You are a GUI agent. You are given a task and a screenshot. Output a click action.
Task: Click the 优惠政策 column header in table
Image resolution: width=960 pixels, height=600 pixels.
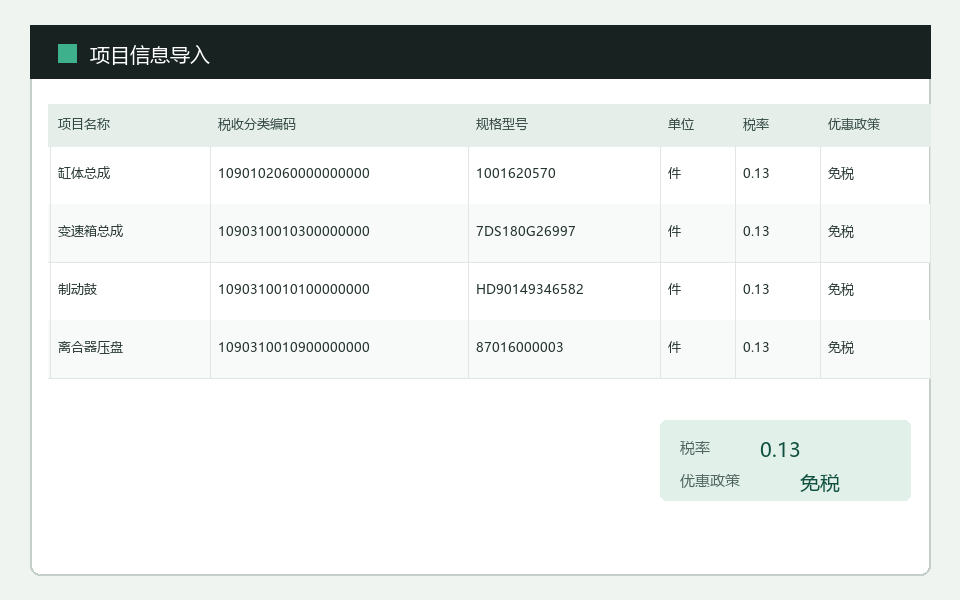pos(853,124)
